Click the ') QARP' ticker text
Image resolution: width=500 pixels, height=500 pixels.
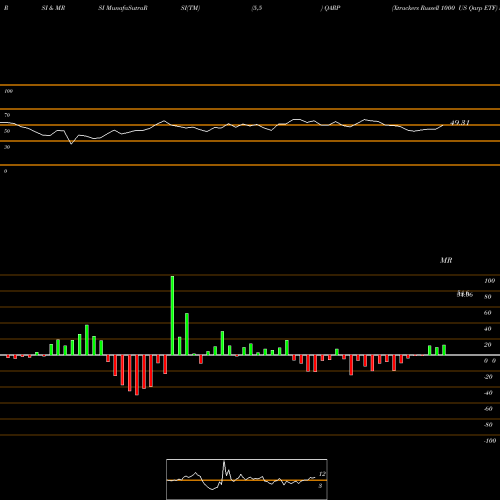click(x=330, y=8)
